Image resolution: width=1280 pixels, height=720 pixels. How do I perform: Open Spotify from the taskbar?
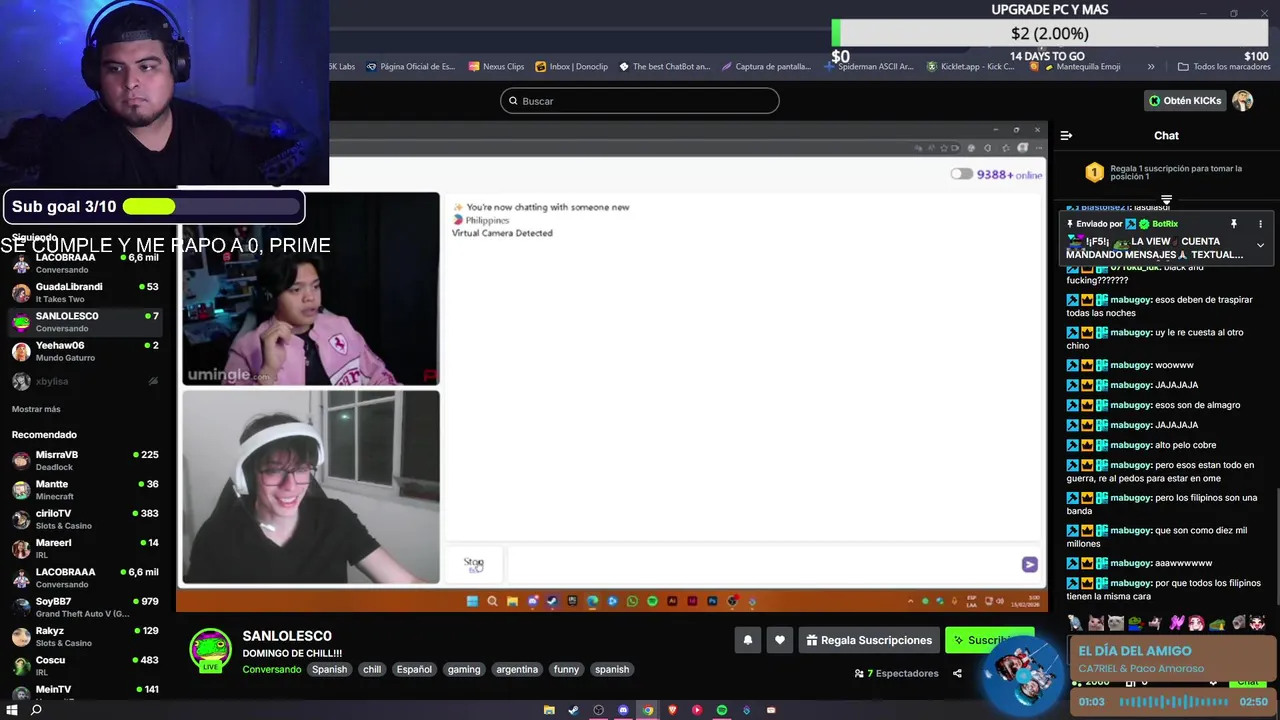[721, 710]
